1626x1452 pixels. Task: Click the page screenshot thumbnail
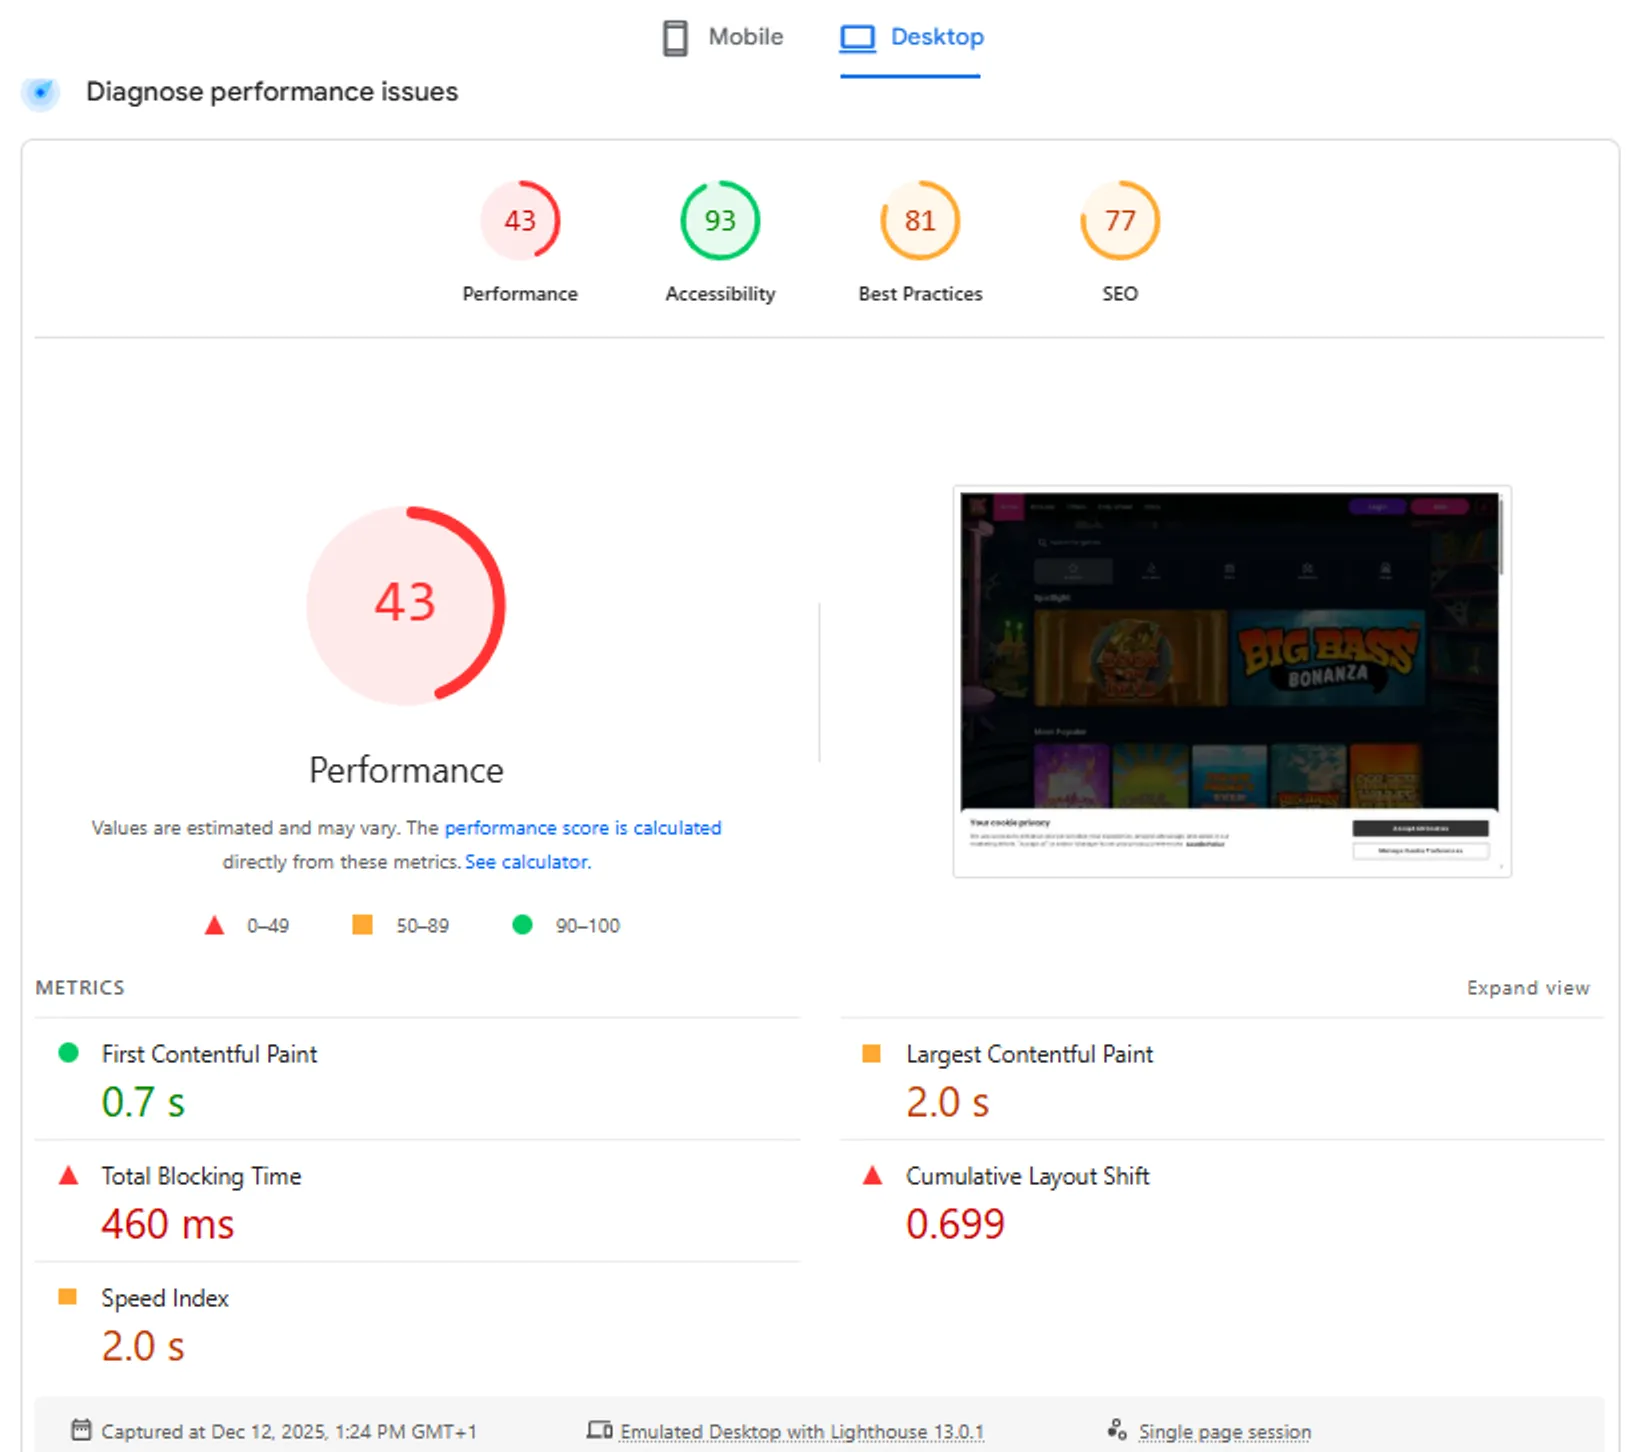[x=1231, y=680]
